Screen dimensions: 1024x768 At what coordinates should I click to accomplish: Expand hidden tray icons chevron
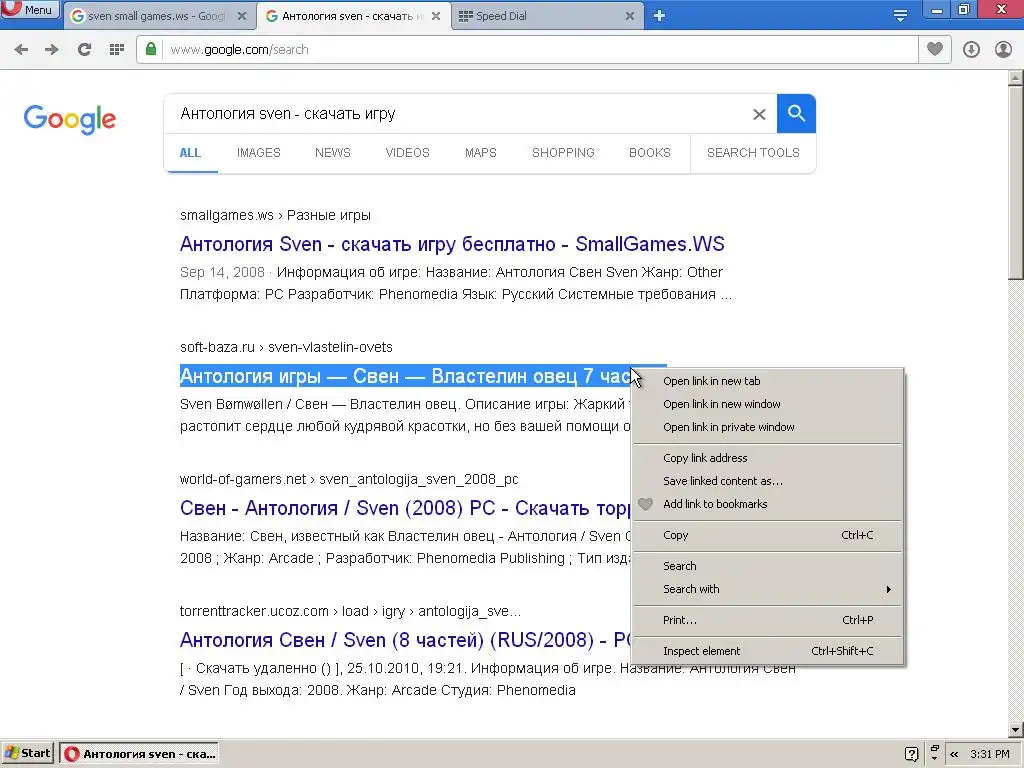955,754
